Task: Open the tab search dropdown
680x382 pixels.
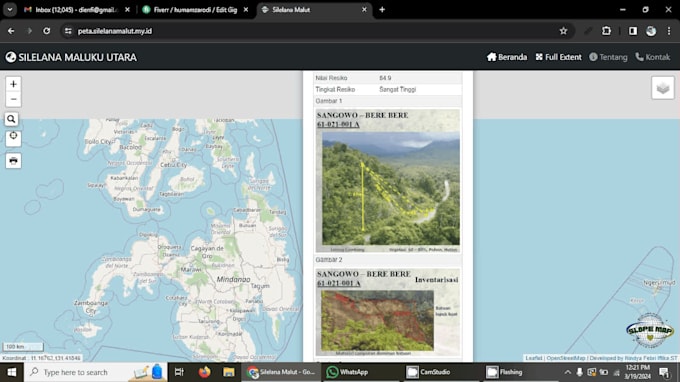Action: tap(10, 10)
